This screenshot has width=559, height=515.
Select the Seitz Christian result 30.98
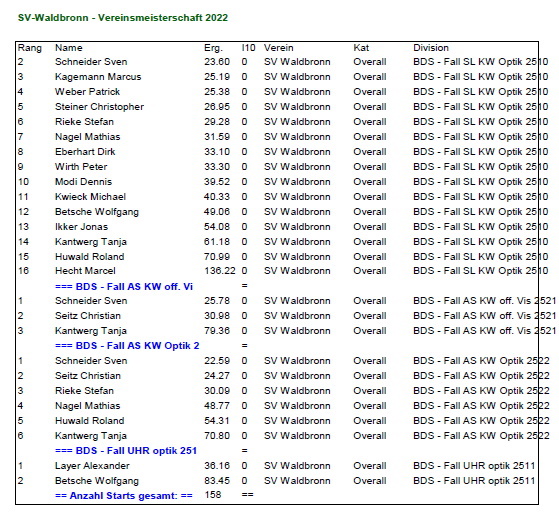coord(217,316)
